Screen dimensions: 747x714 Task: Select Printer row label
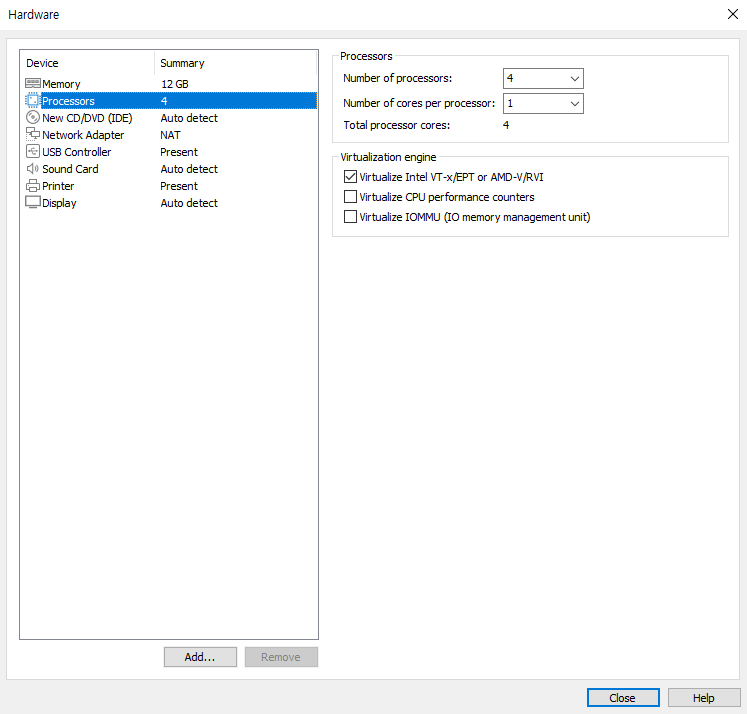(x=58, y=186)
